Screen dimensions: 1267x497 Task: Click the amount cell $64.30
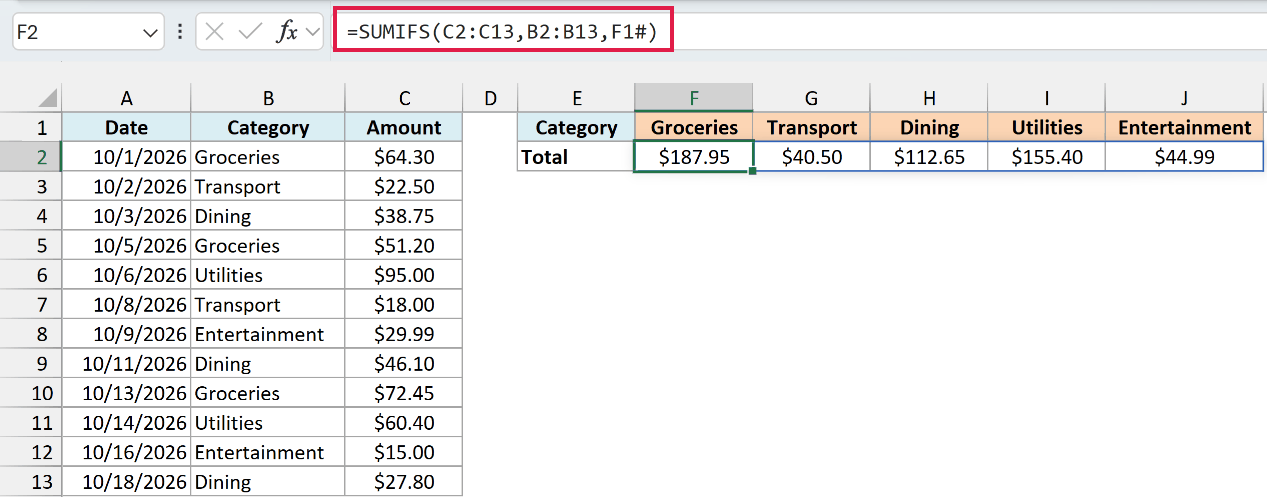404,157
